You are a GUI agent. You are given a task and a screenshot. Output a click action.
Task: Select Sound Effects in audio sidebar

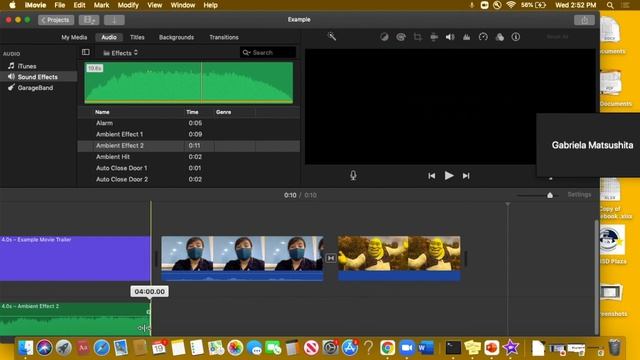pyautogui.click(x=38, y=77)
